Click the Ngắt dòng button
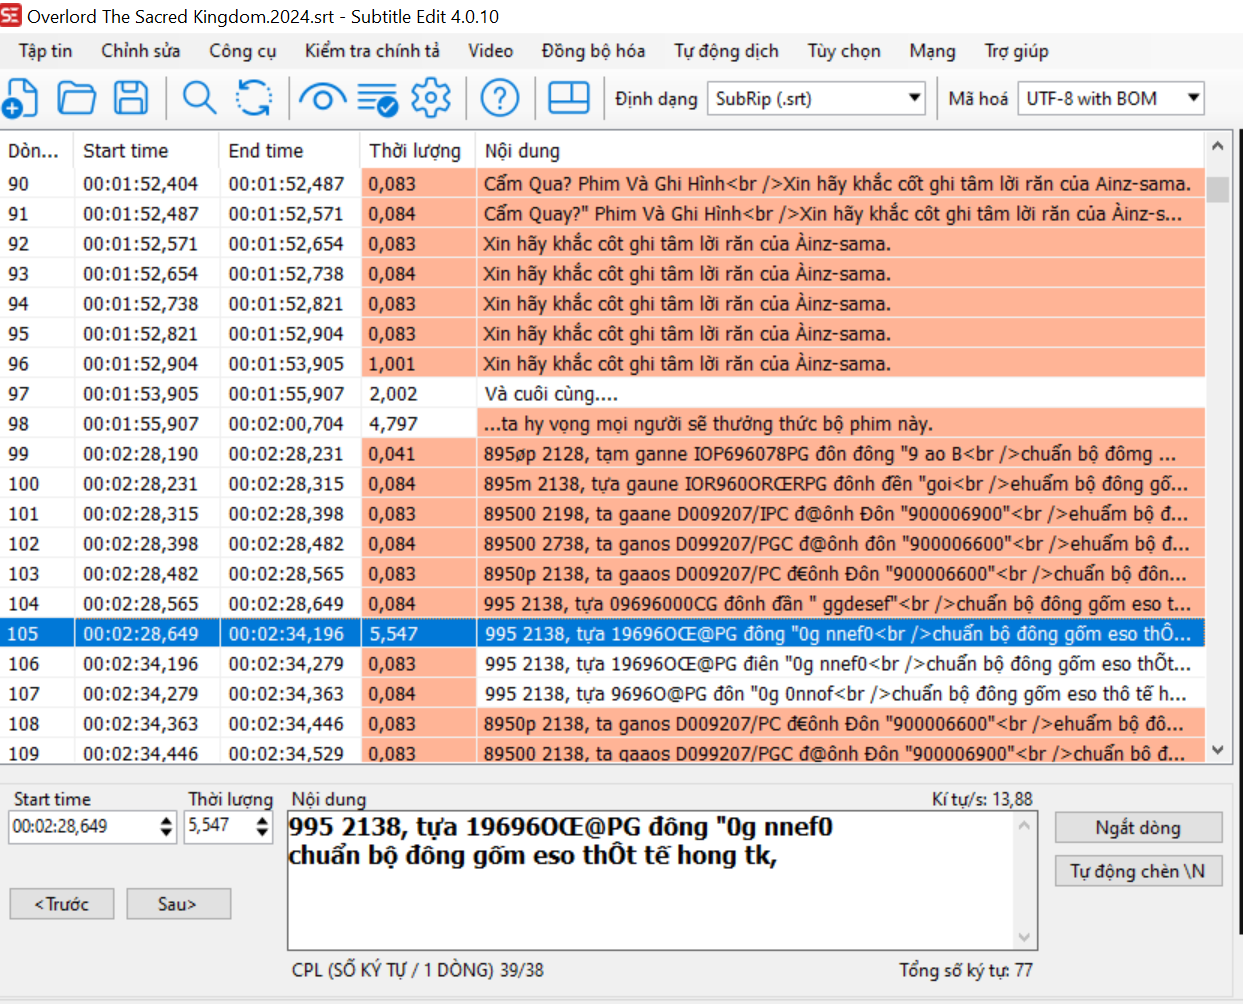The image size is (1243, 1004). click(x=1138, y=827)
